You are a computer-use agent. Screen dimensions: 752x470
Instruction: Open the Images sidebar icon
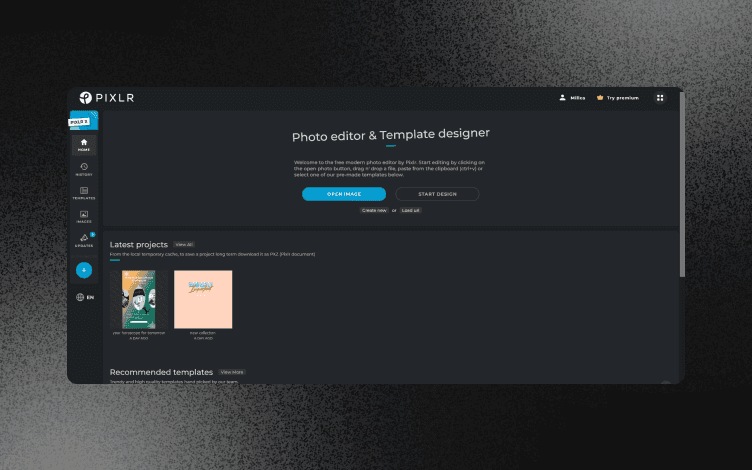pyautogui.click(x=84, y=217)
